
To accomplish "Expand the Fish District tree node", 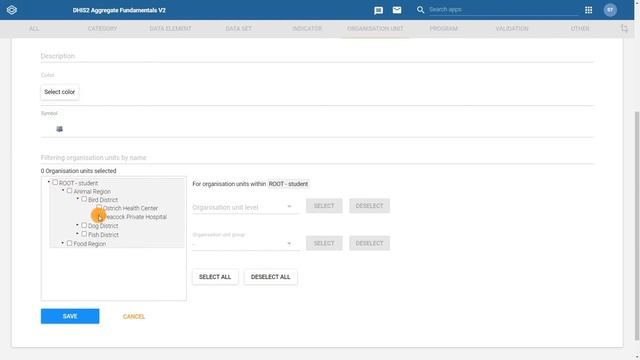I will pyautogui.click(x=78, y=234).
